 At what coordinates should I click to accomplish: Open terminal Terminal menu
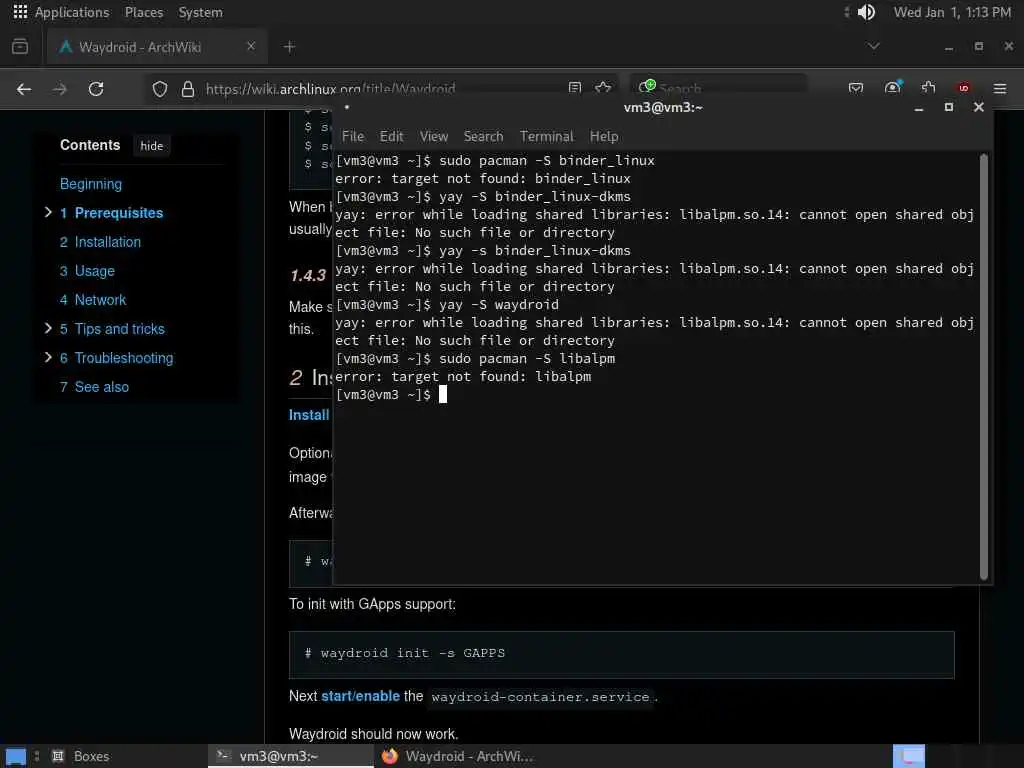click(547, 136)
